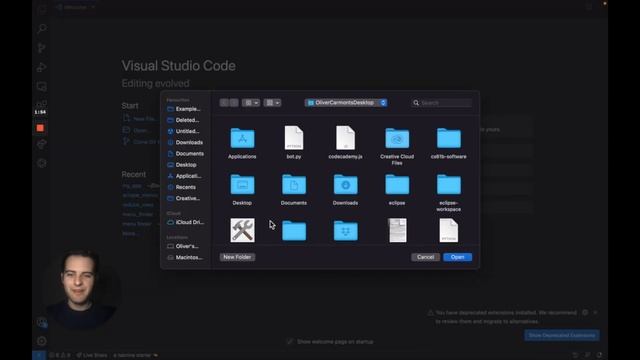Dismiss the deprecated extensions notification
Viewport: 640px width, 360px height.
[x=596, y=312]
